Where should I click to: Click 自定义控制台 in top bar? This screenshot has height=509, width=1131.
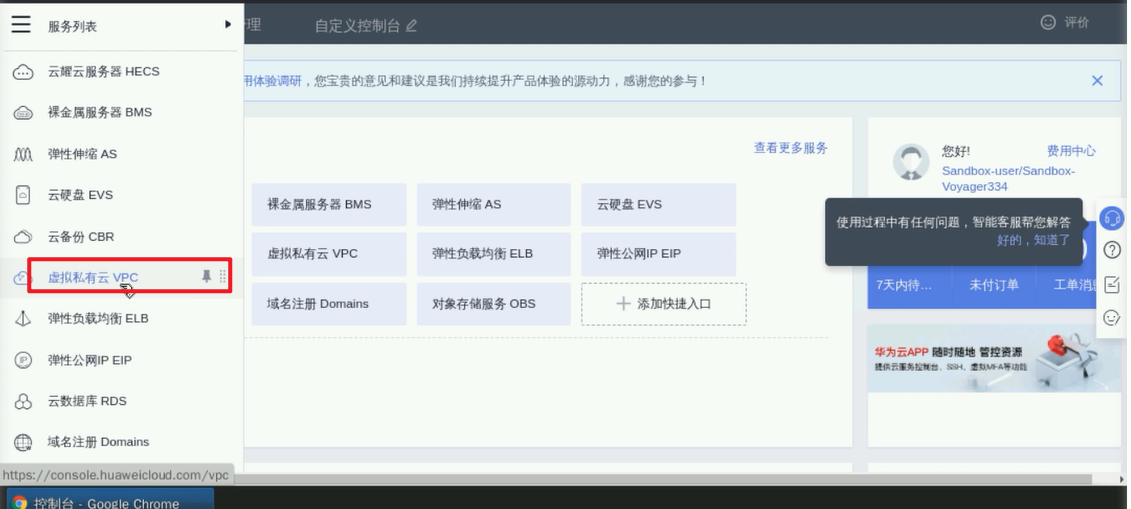[357, 26]
